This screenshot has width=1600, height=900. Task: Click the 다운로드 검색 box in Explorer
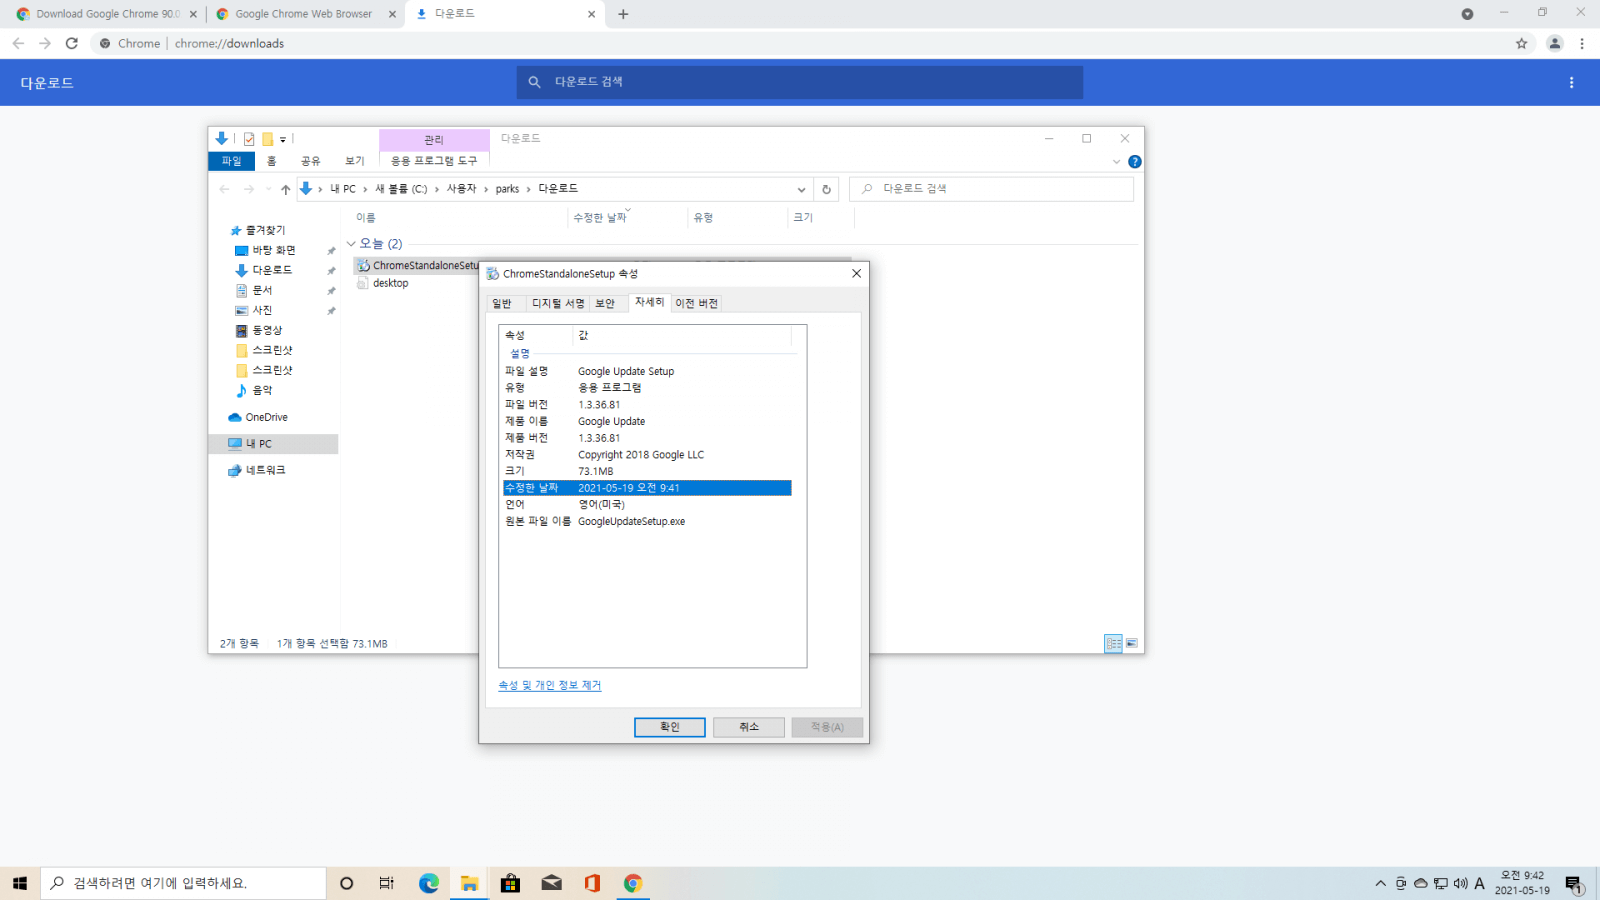[x=991, y=189]
